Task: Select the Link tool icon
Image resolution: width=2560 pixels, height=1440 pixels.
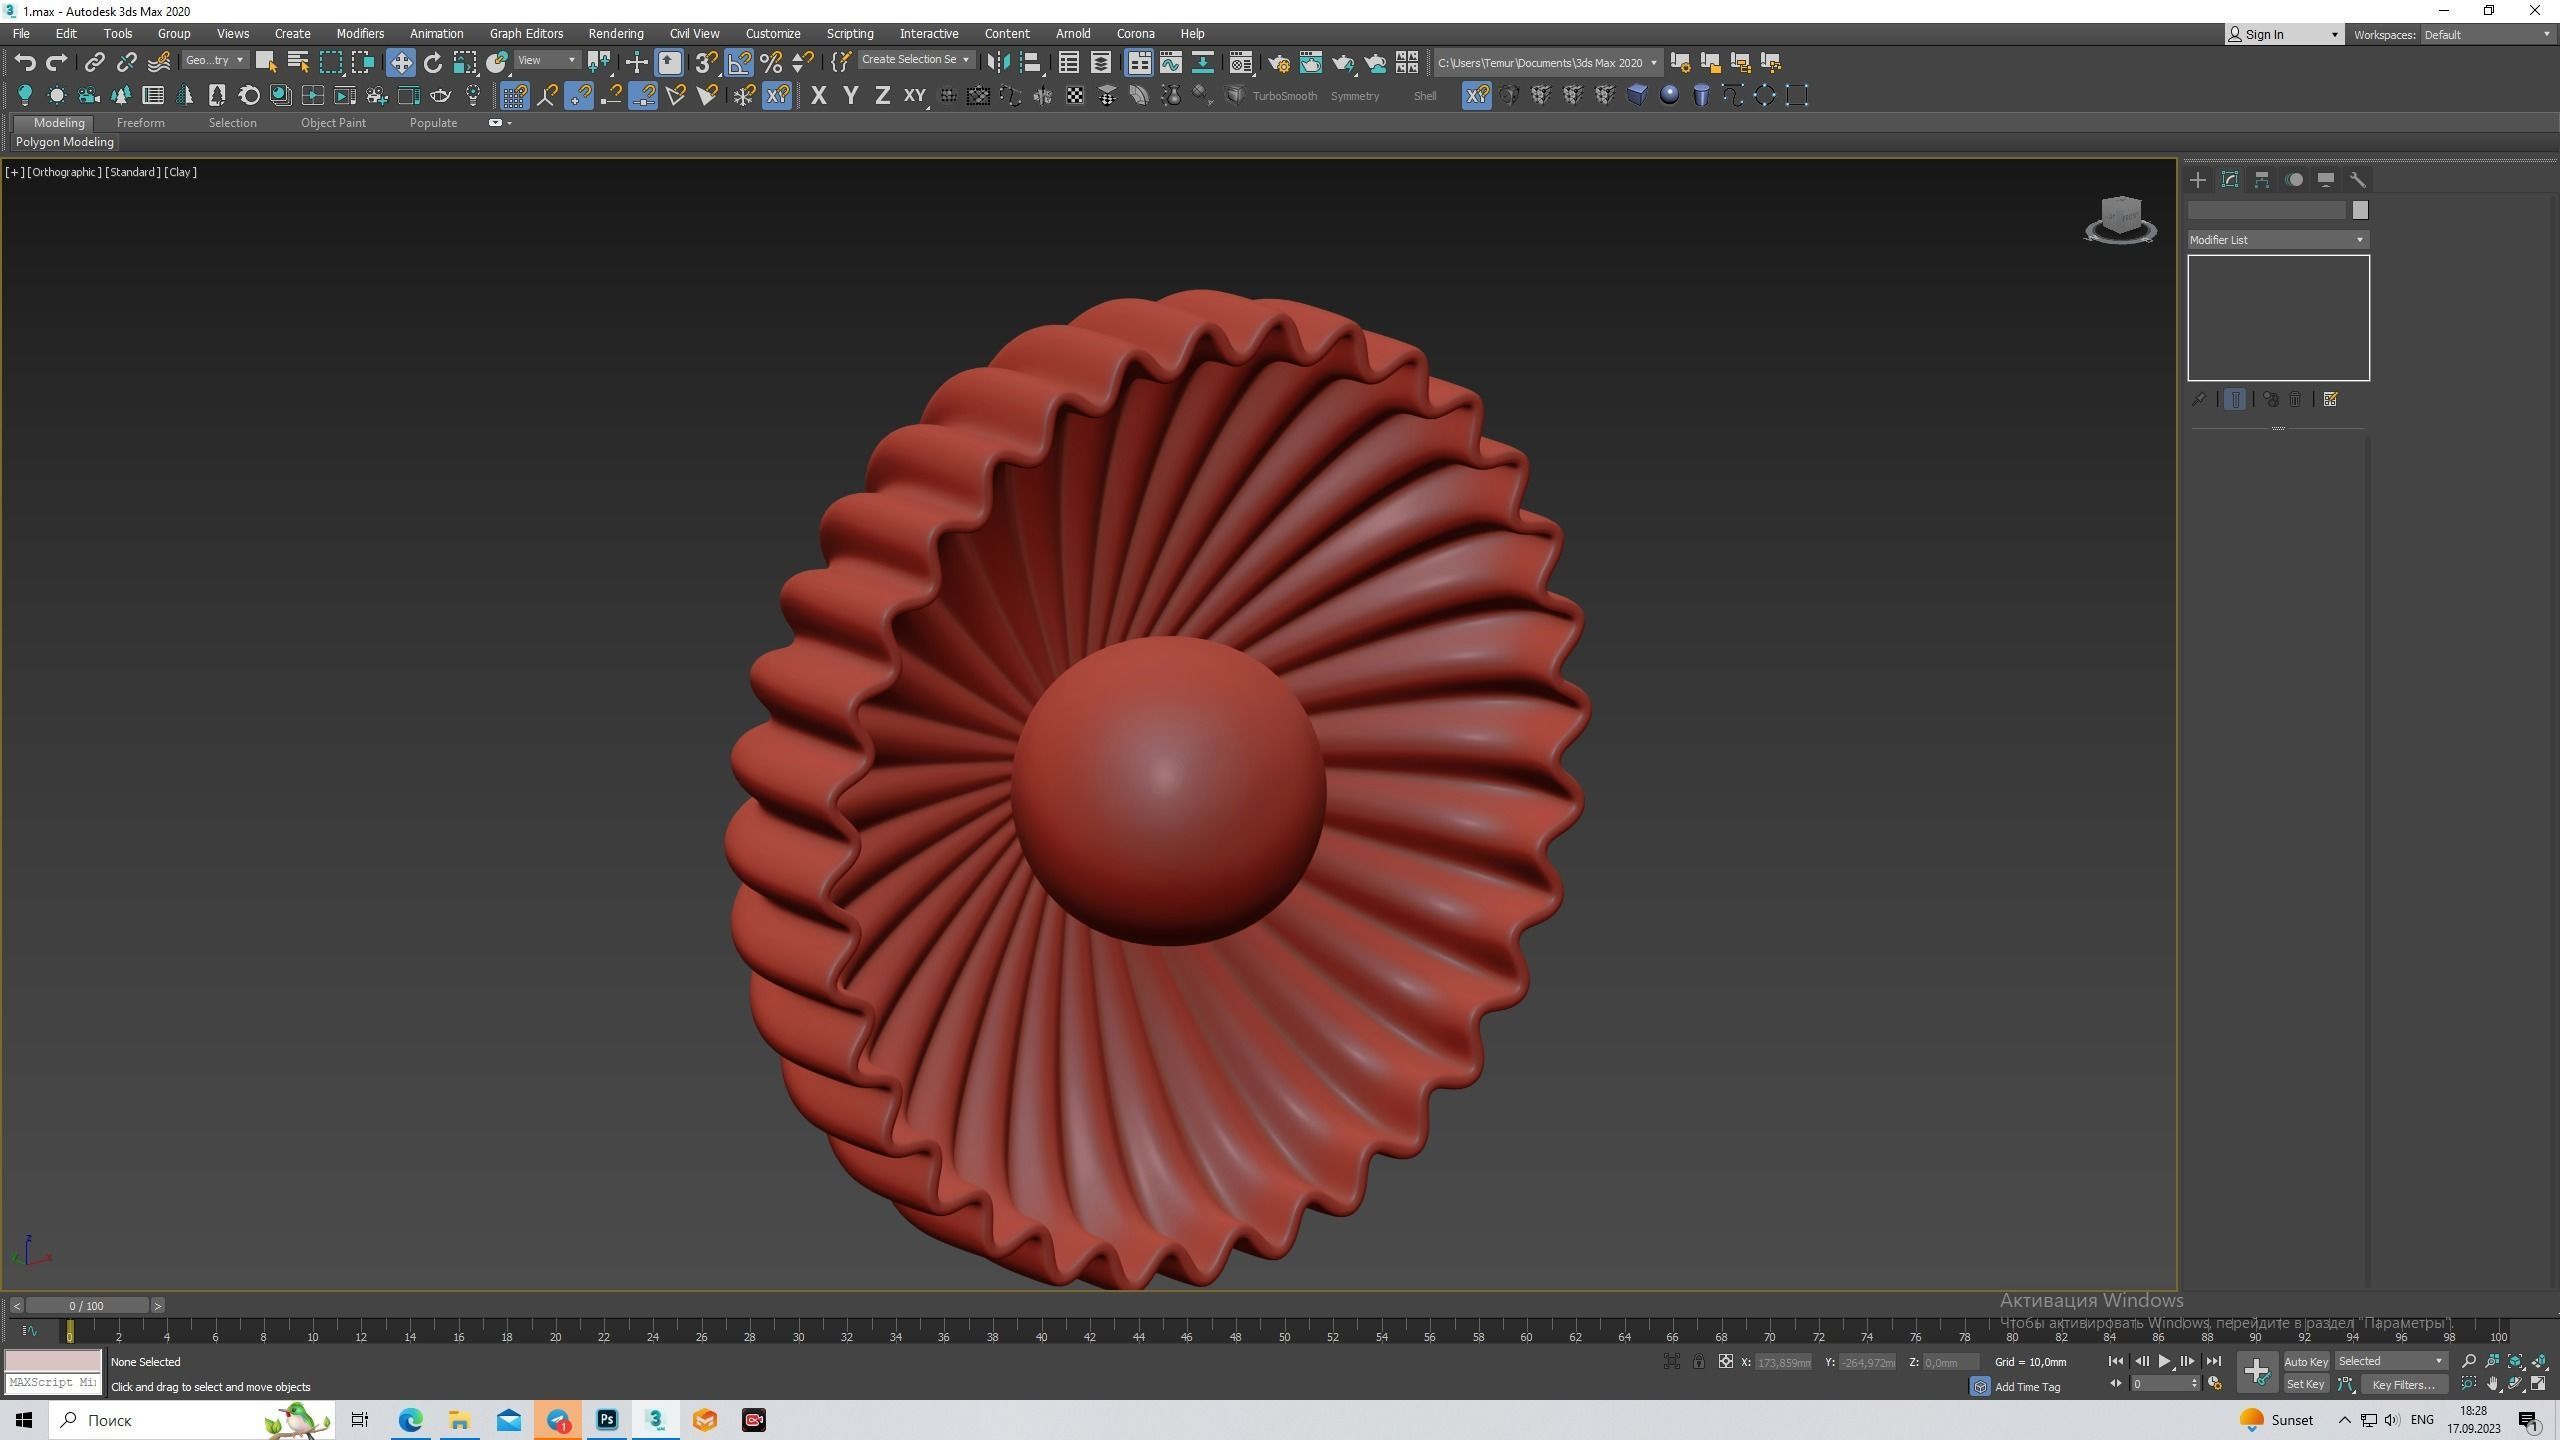Action: pos(94,62)
